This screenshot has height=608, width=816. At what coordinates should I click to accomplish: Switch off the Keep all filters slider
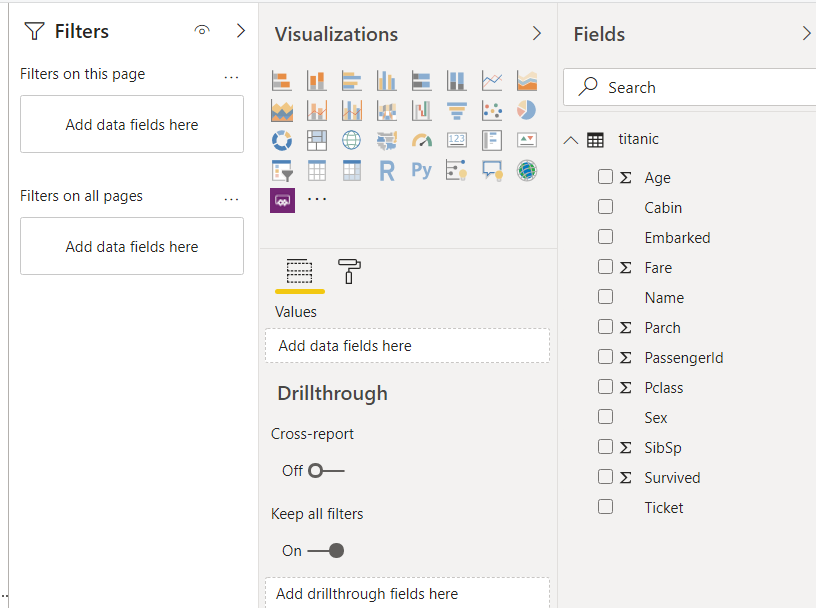(x=326, y=550)
